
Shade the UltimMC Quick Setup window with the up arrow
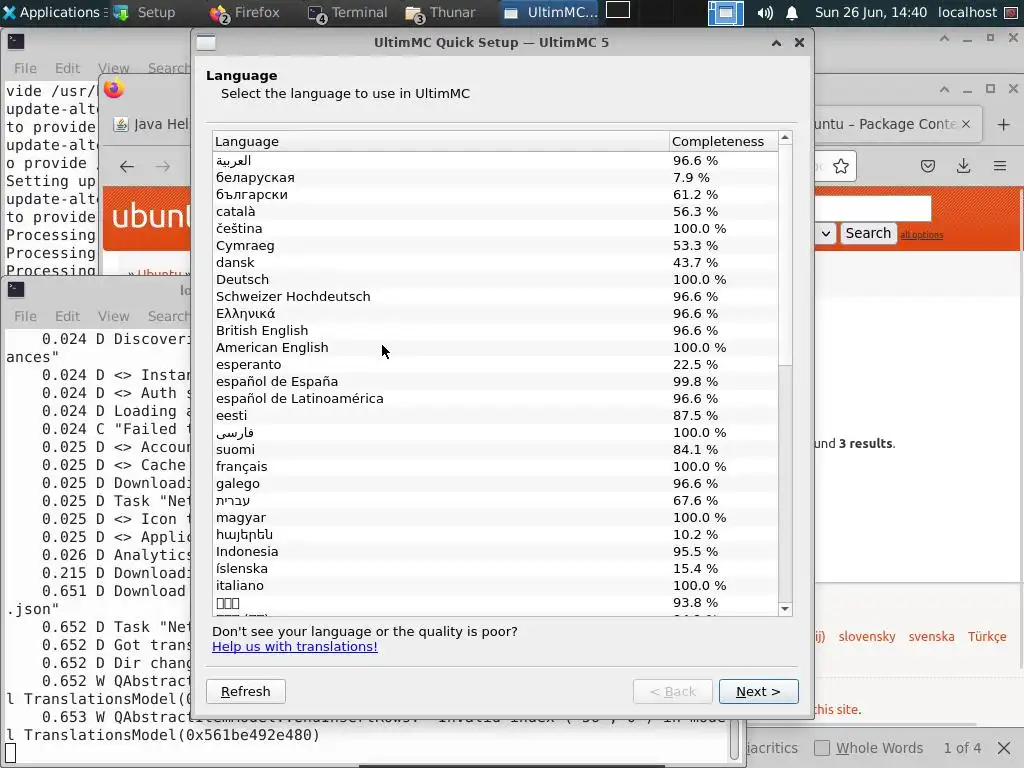coord(776,42)
